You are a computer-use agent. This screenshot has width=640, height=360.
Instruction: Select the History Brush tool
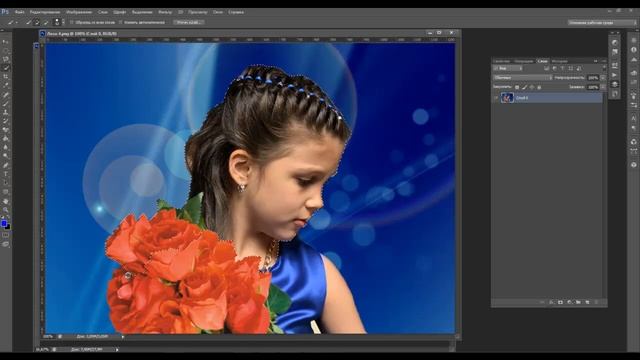tap(6, 120)
